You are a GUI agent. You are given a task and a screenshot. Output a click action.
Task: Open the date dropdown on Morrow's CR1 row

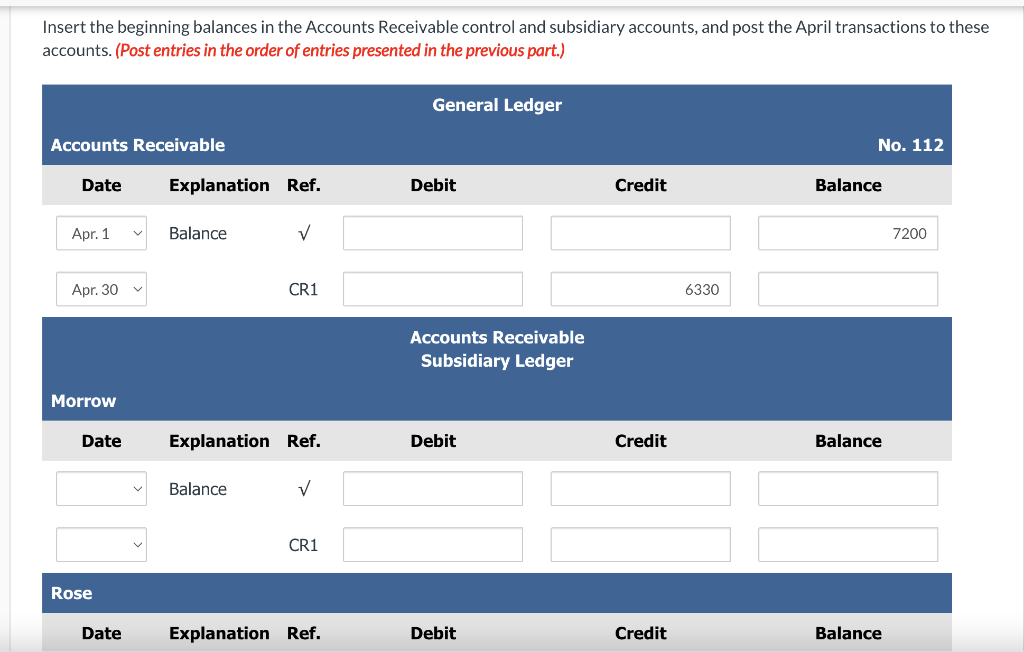pyautogui.click(x=101, y=544)
